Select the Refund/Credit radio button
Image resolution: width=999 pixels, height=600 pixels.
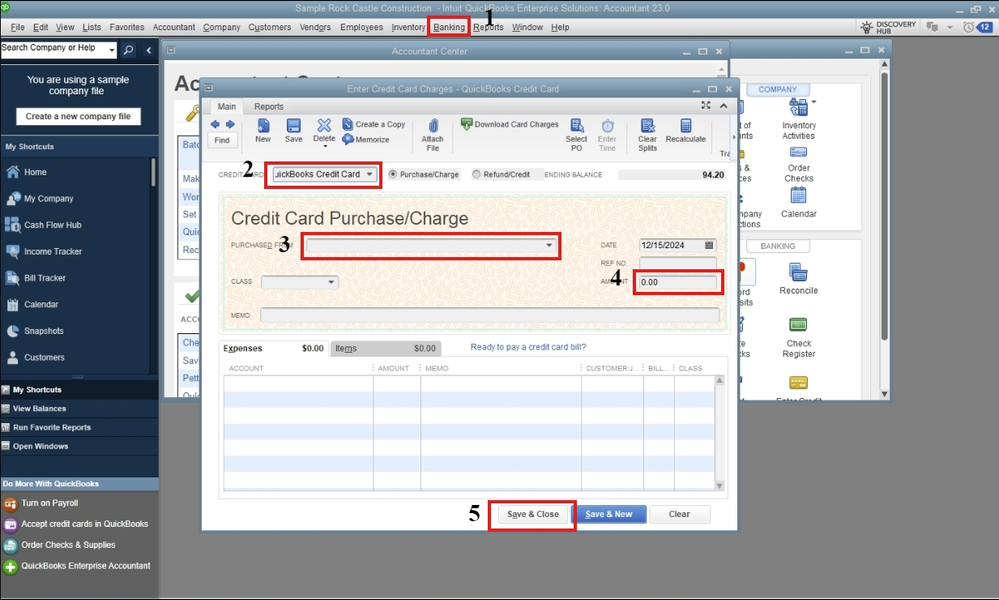point(476,175)
